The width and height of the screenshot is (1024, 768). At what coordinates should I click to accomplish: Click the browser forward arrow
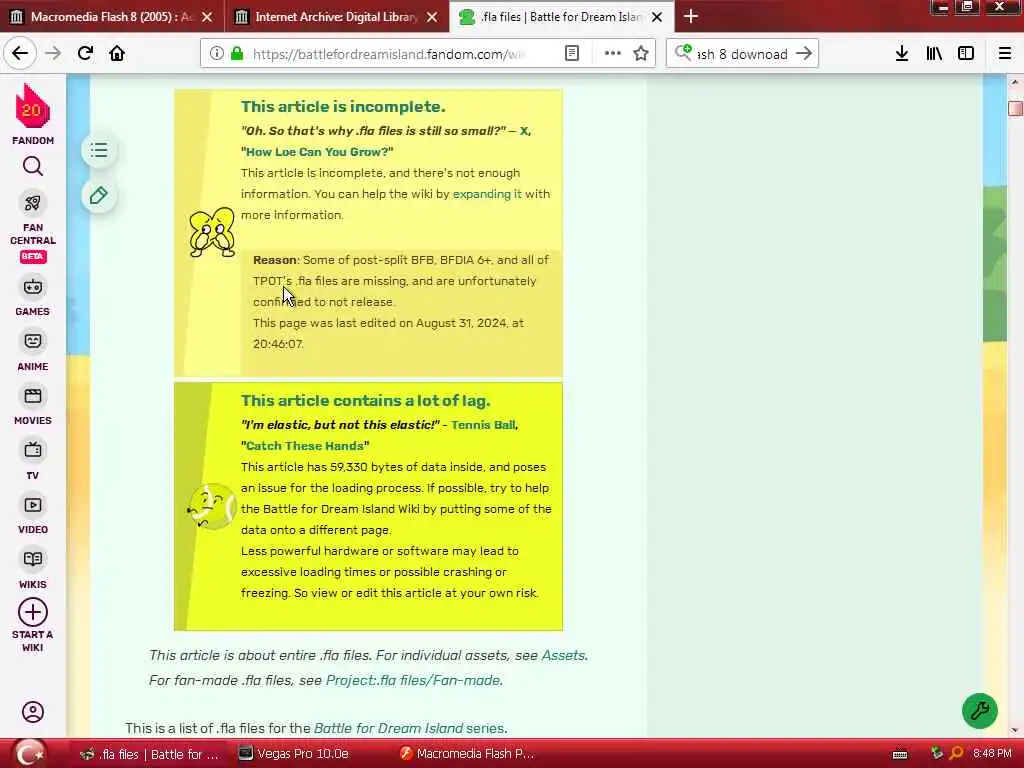[53, 54]
